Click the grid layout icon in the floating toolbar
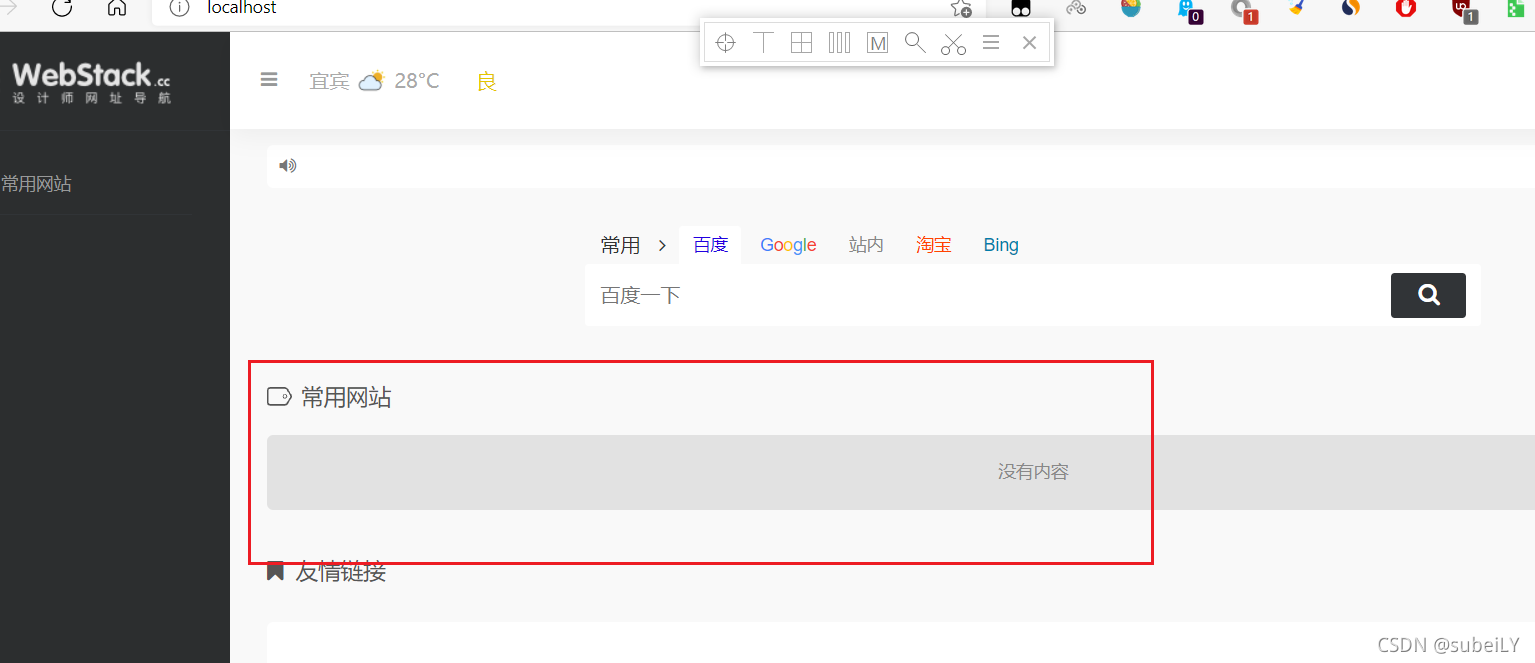The height and width of the screenshot is (663, 1535). pos(801,42)
